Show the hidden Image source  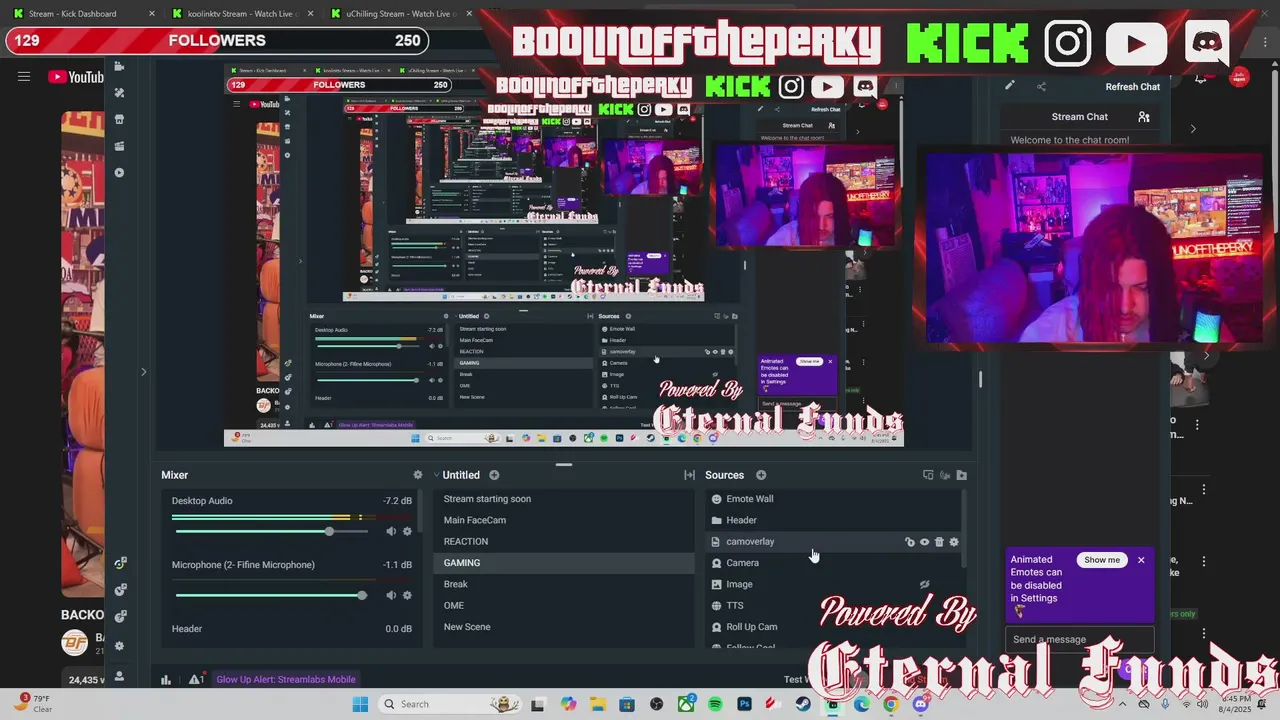[x=925, y=584]
